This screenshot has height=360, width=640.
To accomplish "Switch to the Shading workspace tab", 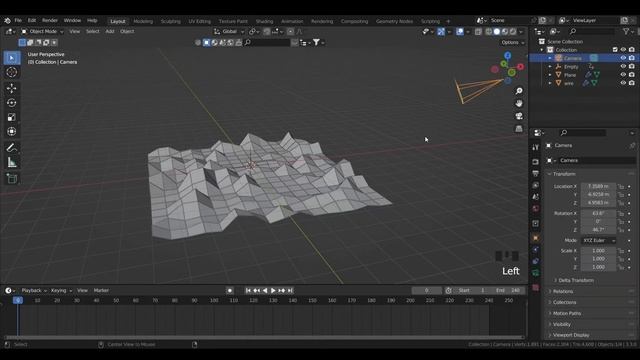I will click(264, 21).
